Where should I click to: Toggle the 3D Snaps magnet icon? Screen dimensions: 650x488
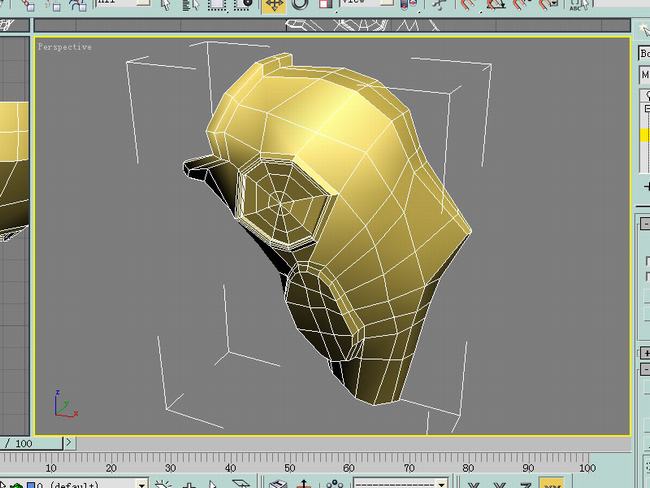(x=469, y=4)
